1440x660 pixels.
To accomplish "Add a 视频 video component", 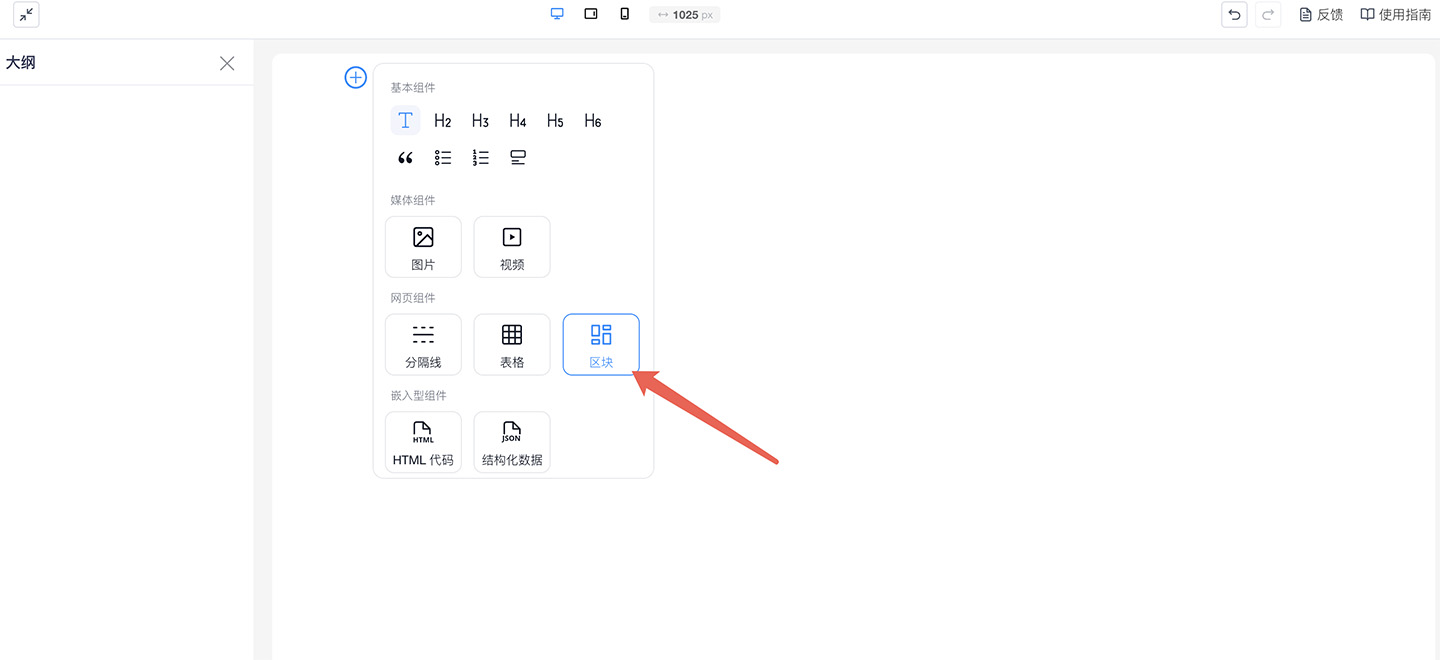I will pyautogui.click(x=512, y=247).
